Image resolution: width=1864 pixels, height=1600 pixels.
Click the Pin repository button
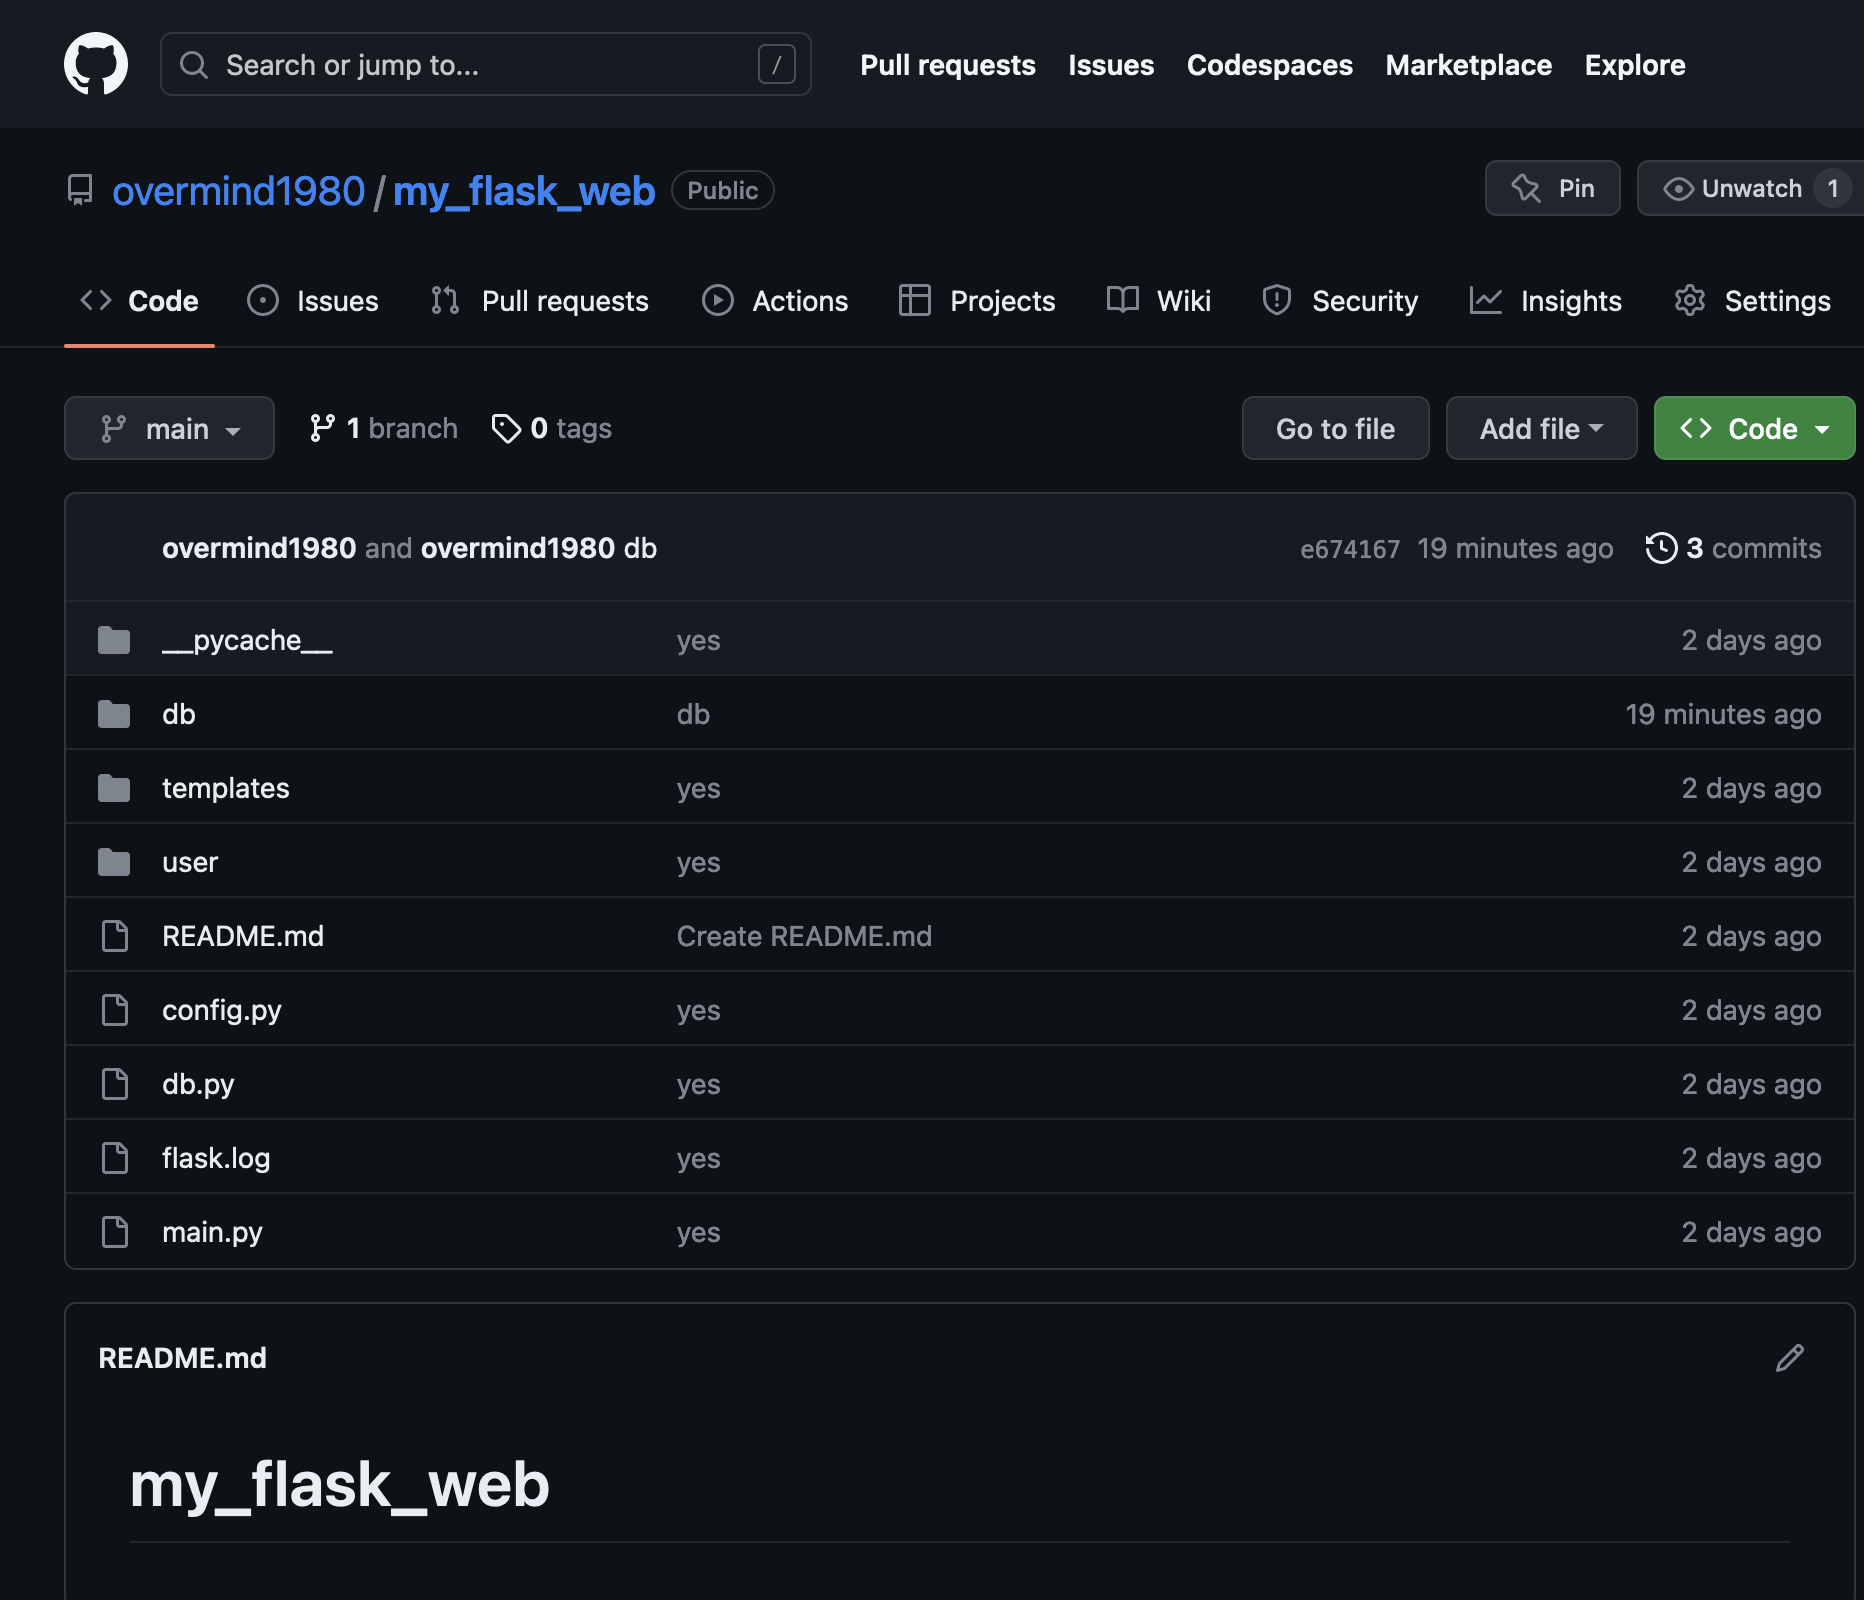1553,188
